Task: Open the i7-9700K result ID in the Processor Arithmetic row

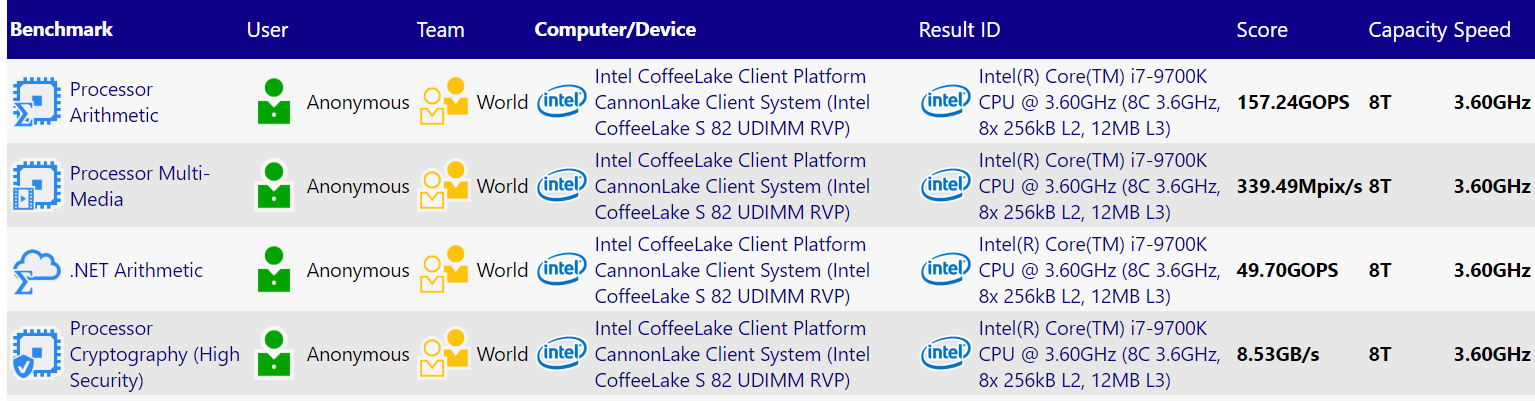Action: (x=1100, y=102)
